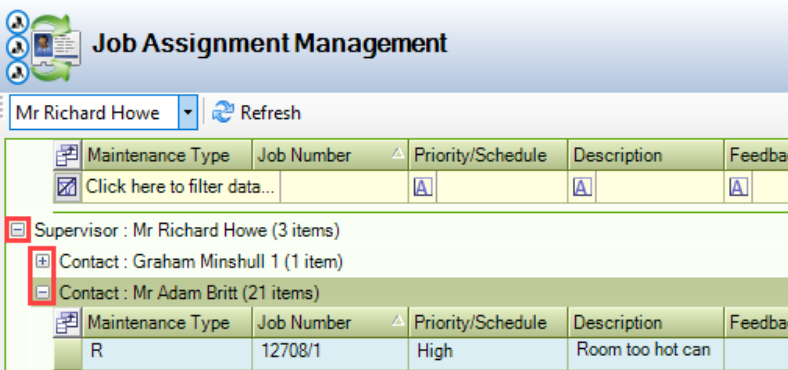Open column chooser icon in top header
The width and height of the screenshot is (788, 370).
pyautogui.click(x=67, y=155)
